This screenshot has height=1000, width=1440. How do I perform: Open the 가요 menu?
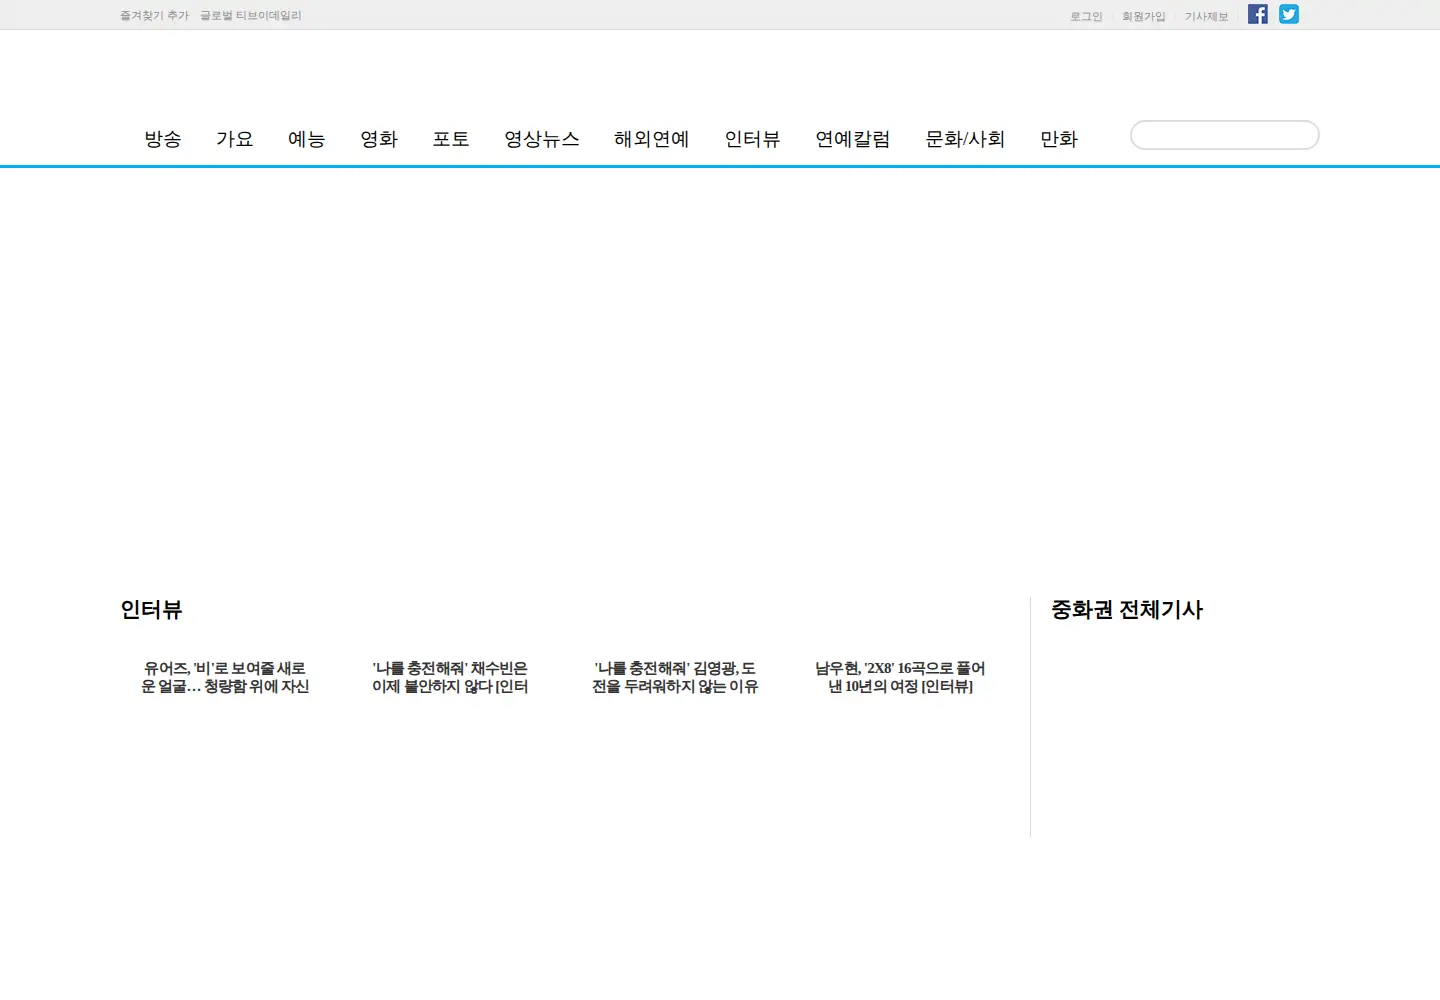click(235, 139)
